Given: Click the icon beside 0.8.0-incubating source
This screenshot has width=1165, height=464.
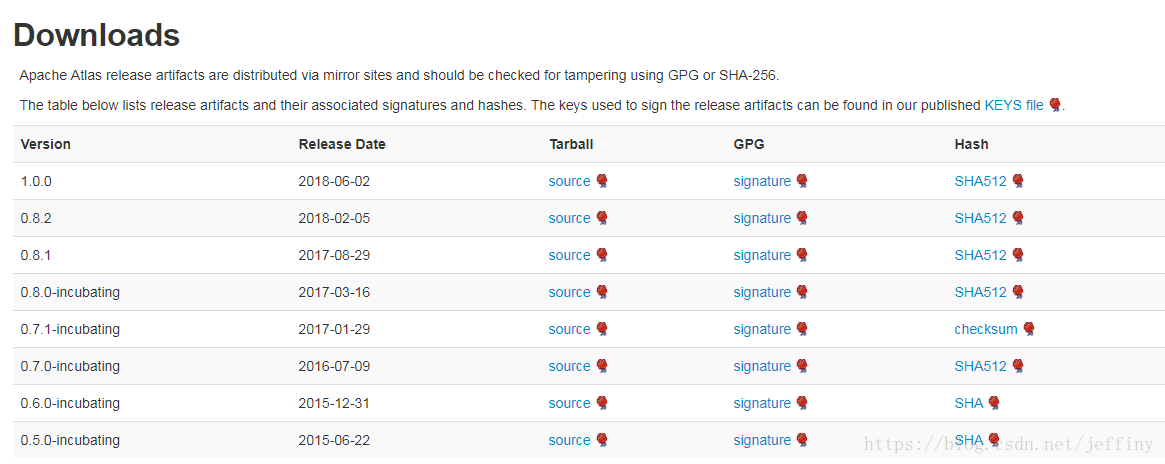Looking at the screenshot, I should [x=602, y=293].
